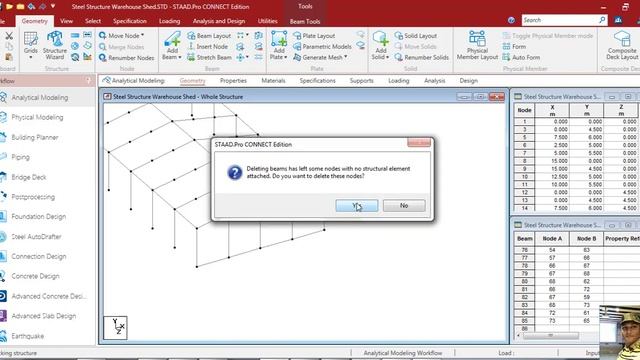Click the Property Ref column header
Screen dimensions: 640x360
coord(622,238)
